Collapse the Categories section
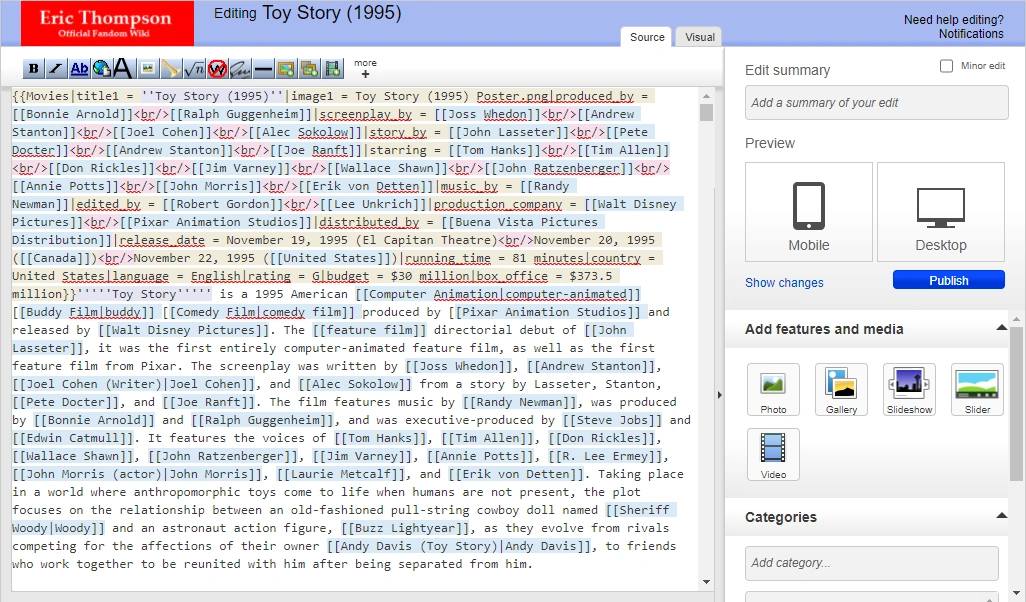 [1001, 516]
